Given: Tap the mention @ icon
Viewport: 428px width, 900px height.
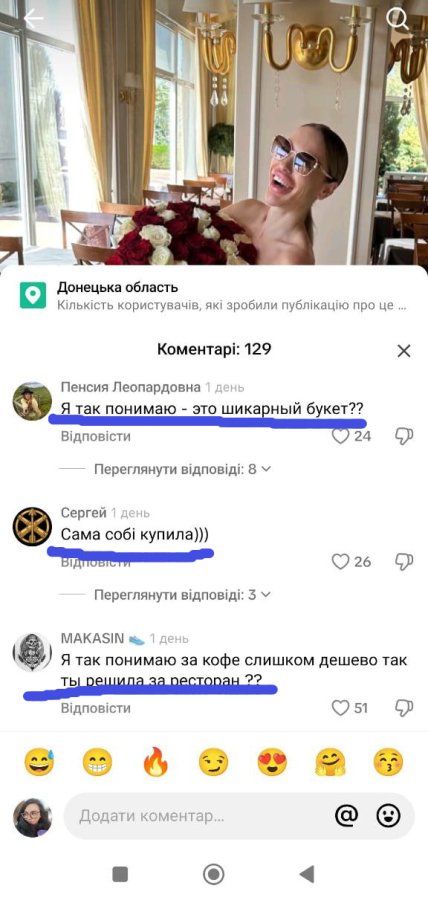Looking at the screenshot, I should [346, 815].
